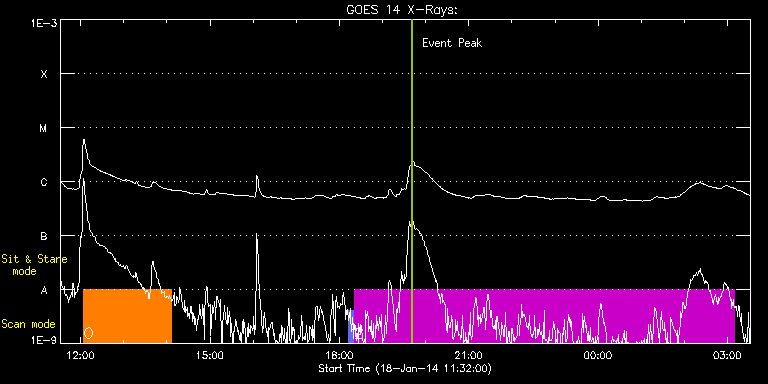Select the magenta scan observation block
768x384 pixels.
(x=544, y=316)
